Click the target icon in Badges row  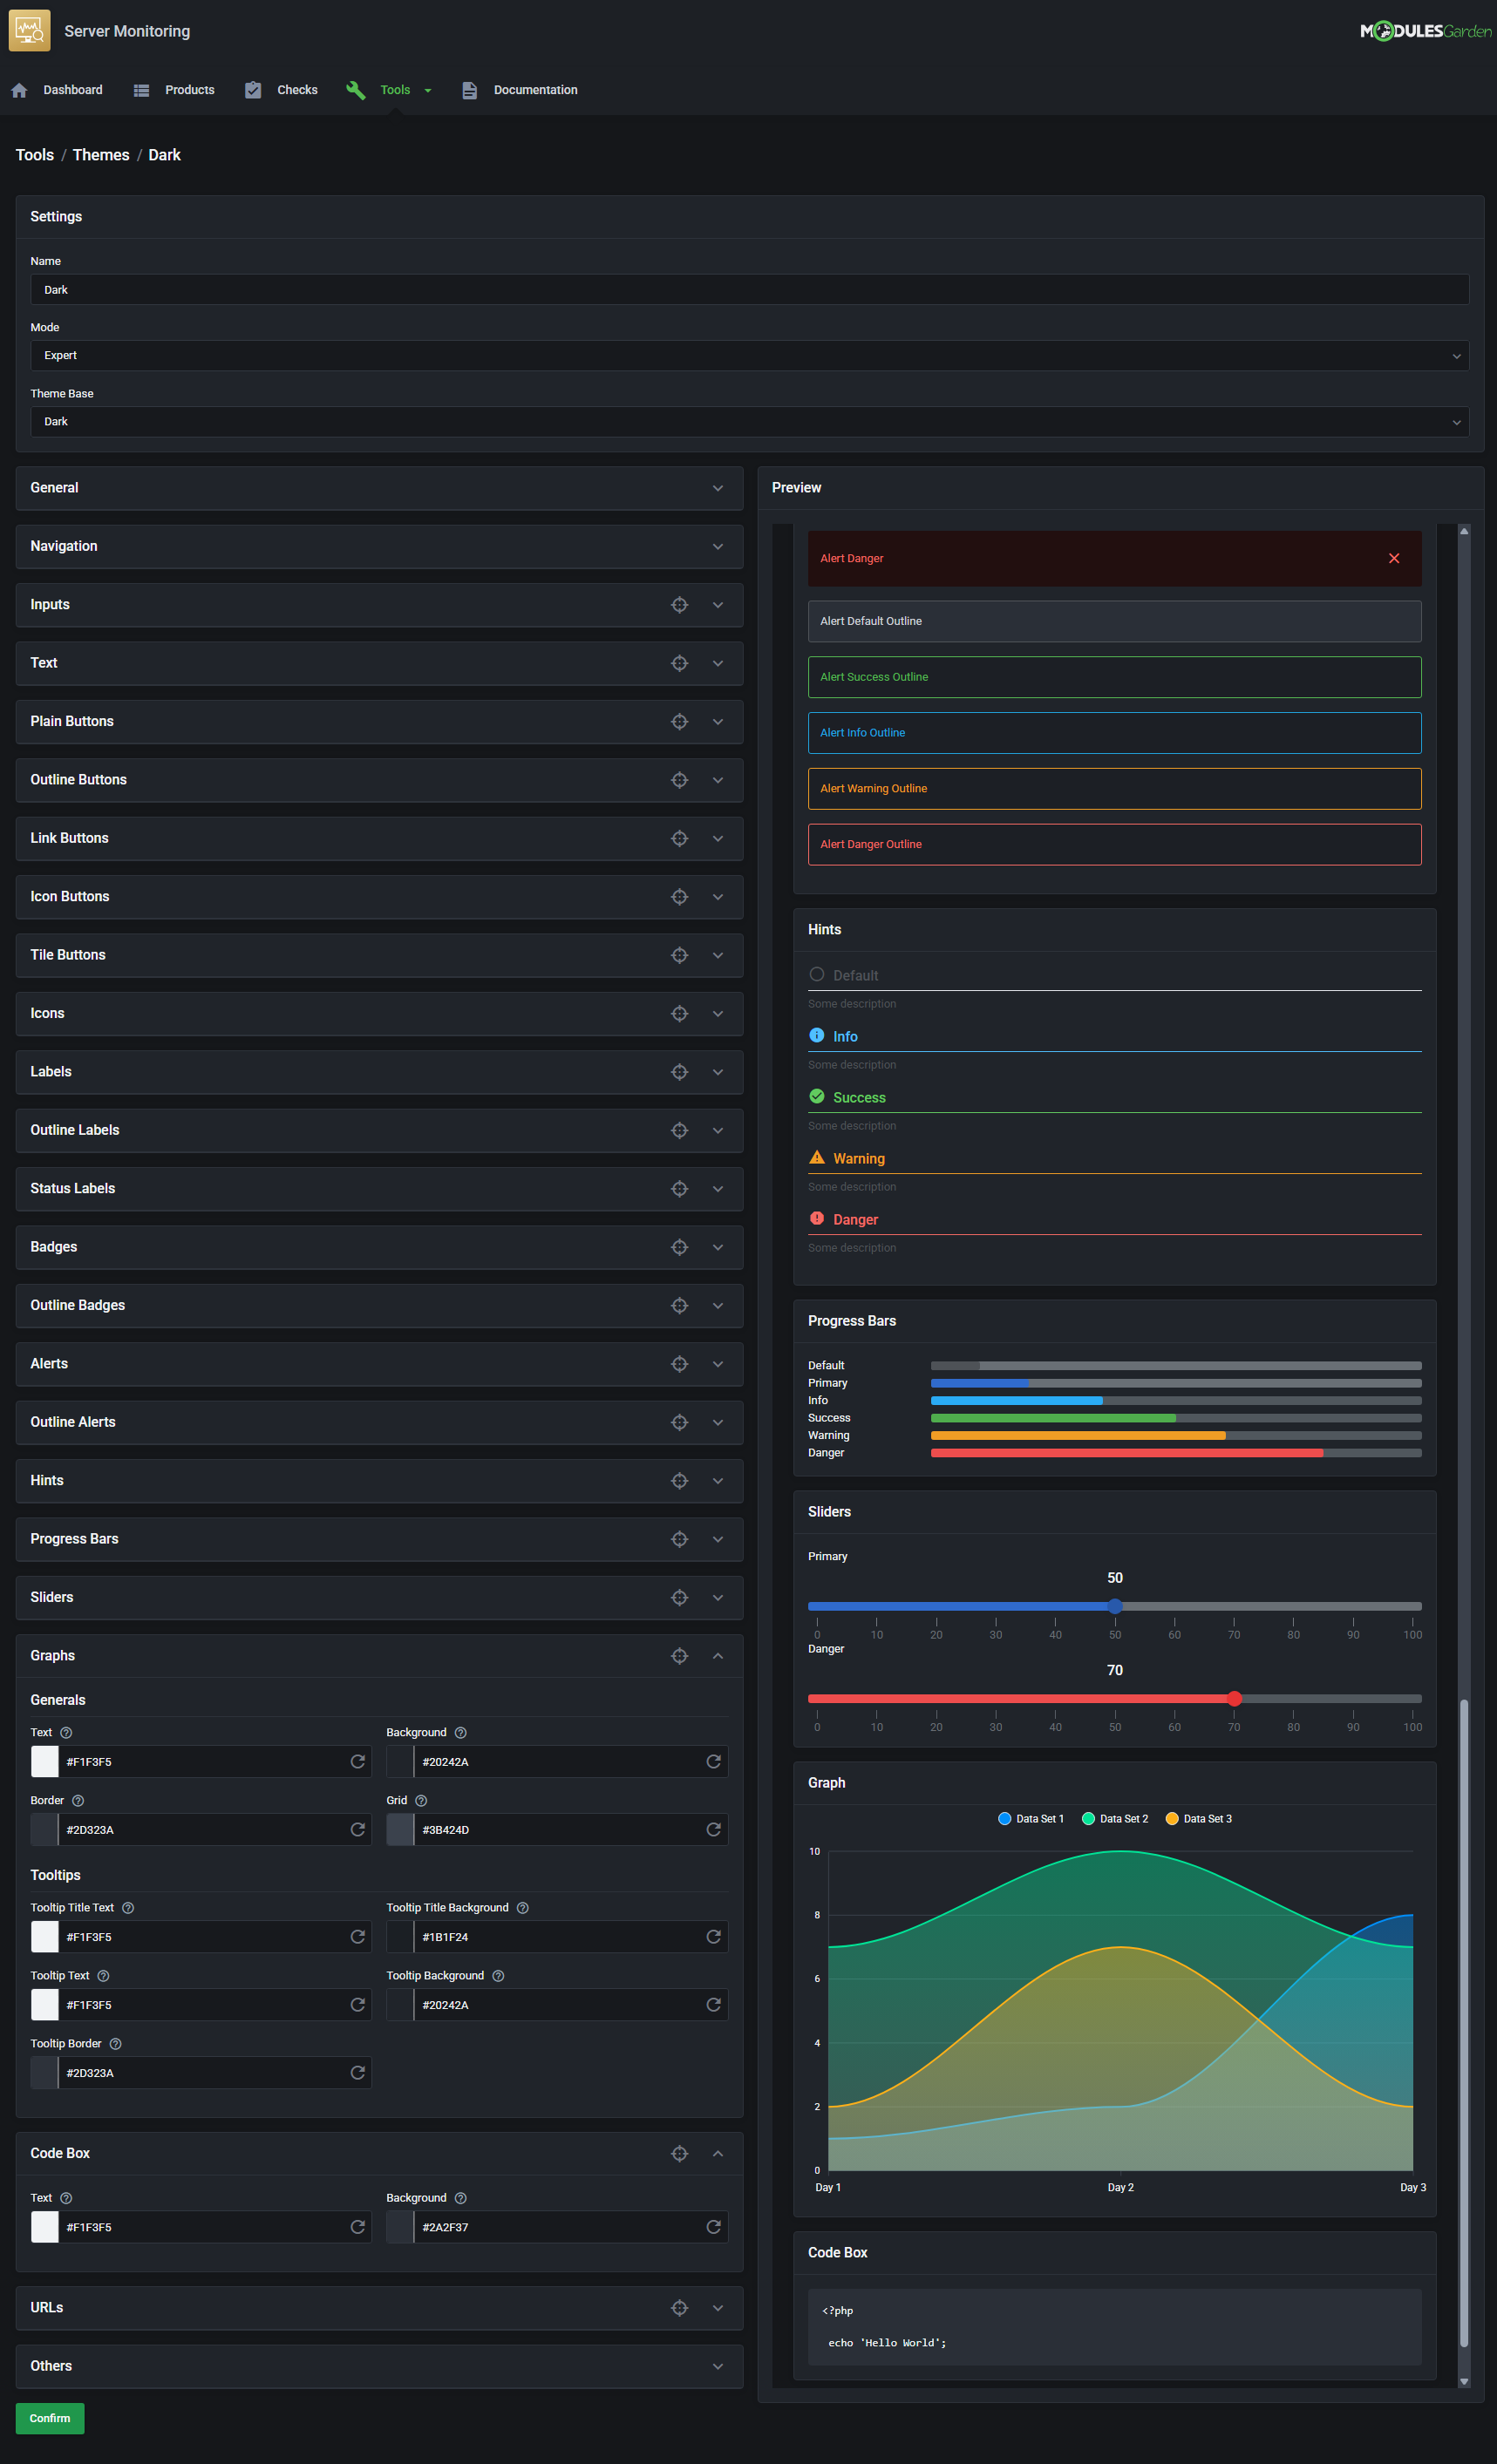click(679, 1247)
